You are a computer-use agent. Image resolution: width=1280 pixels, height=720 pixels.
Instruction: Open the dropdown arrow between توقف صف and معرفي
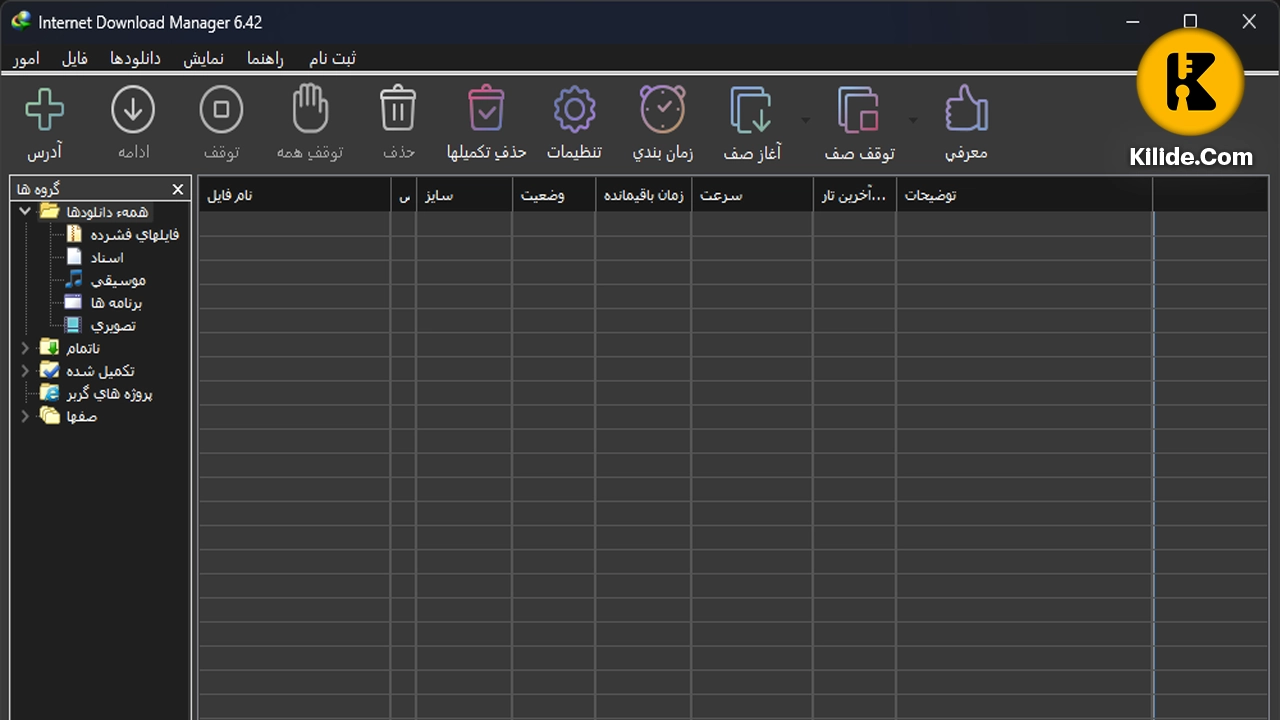(912, 120)
